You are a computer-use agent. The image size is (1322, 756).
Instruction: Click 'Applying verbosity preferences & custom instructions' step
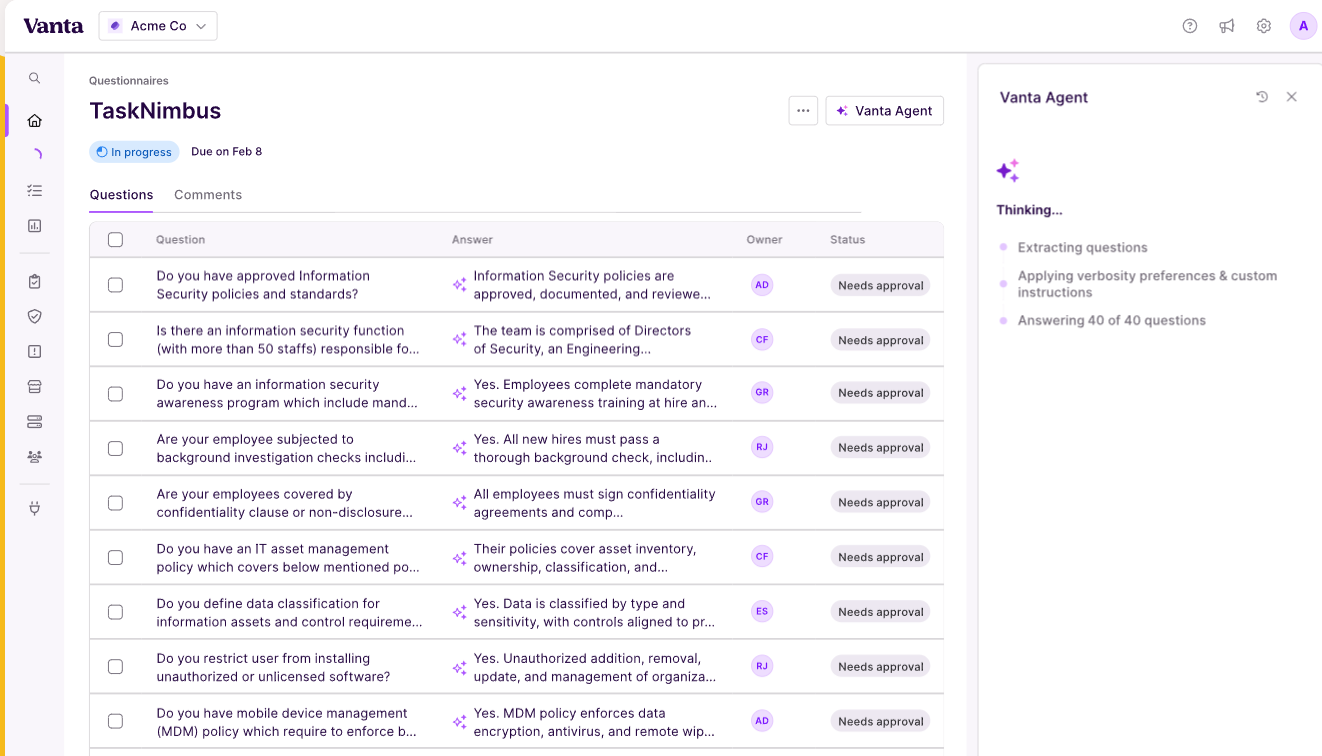pos(1147,284)
